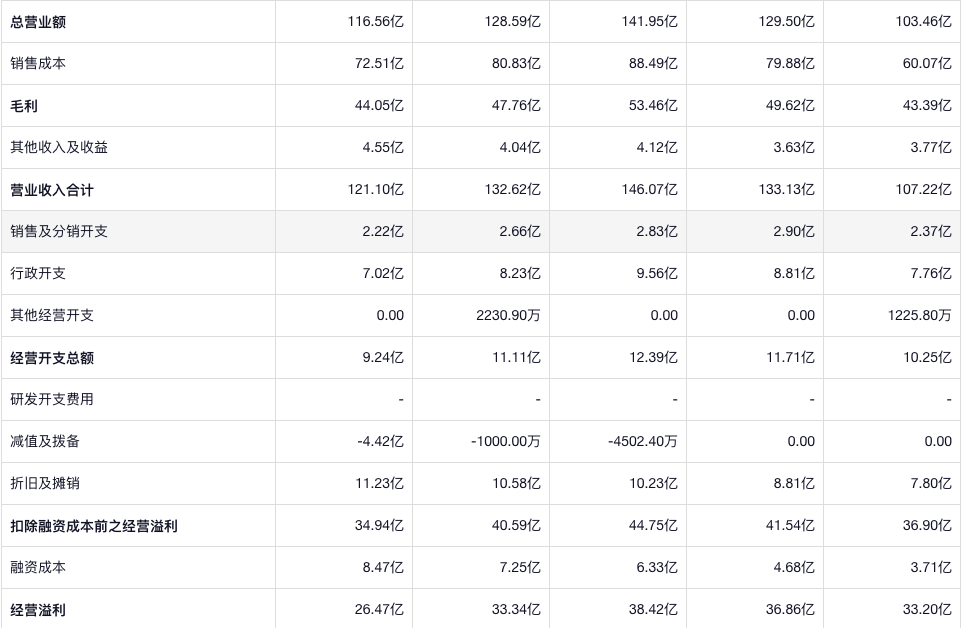Select the 2230.90万 other operating expense cell
The image size is (963, 628).
(x=507, y=315)
